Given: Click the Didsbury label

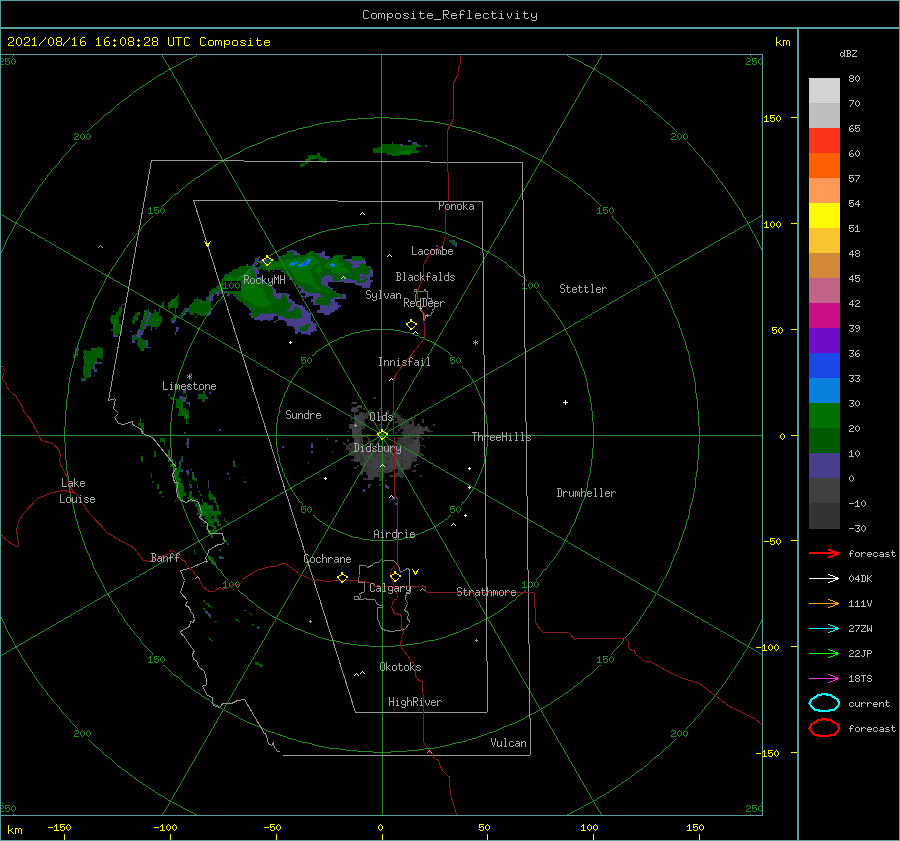Looking at the screenshot, I should [x=377, y=448].
